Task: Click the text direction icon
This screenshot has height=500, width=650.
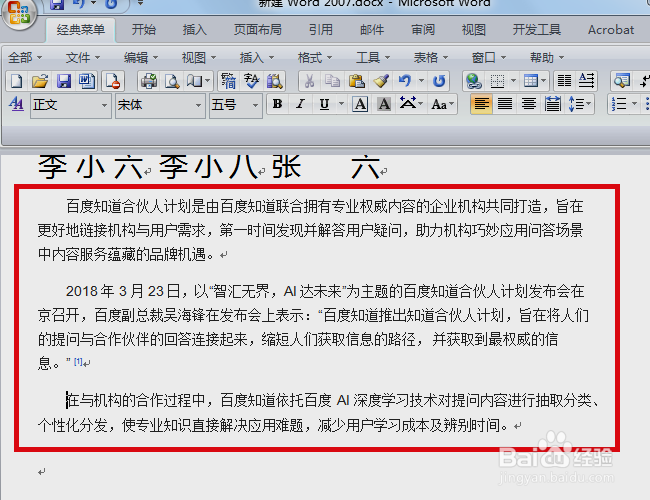Action: (x=587, y=81)
